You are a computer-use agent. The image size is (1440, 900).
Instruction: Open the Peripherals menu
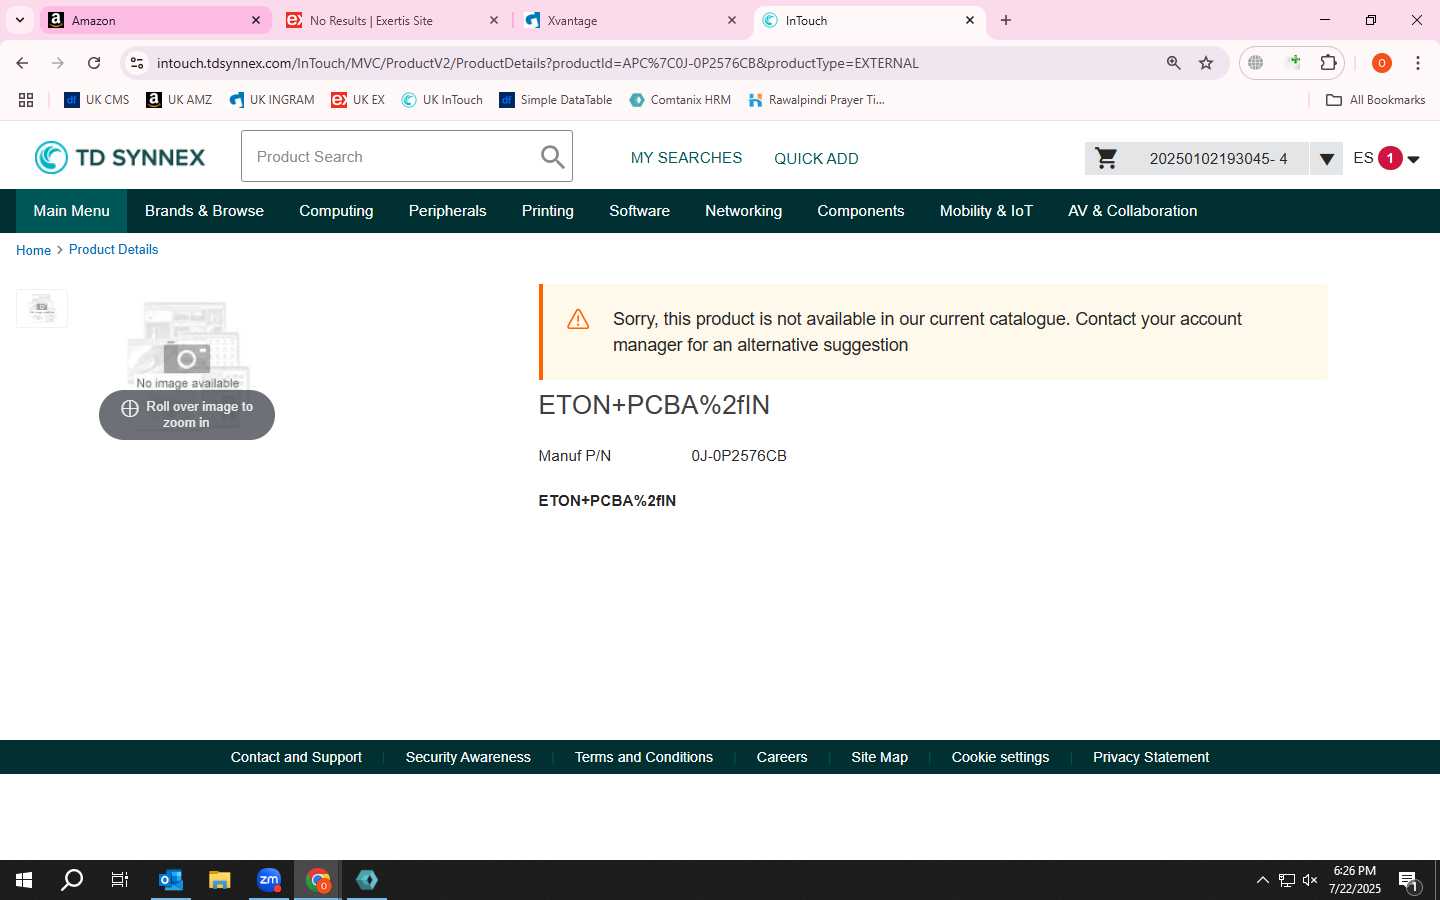tap(447, 211)
